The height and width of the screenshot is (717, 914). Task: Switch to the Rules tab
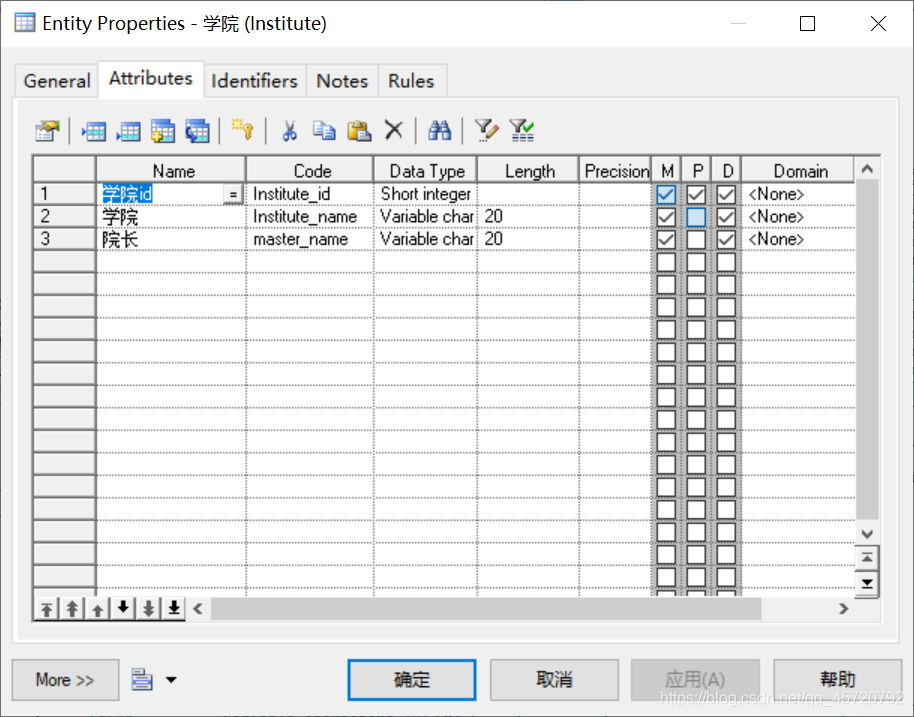[412, 80]
